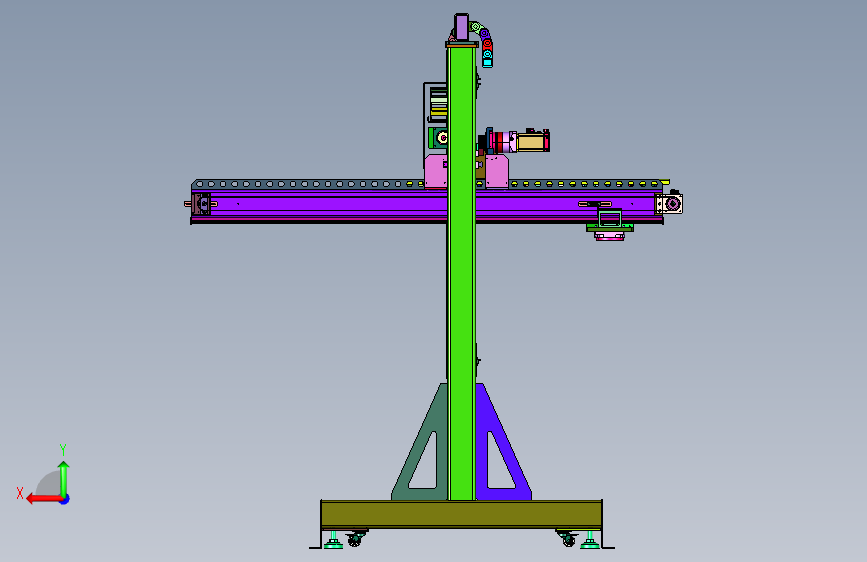Click the red X axis arrow
The image size is (867, 562).
[44, 499]
